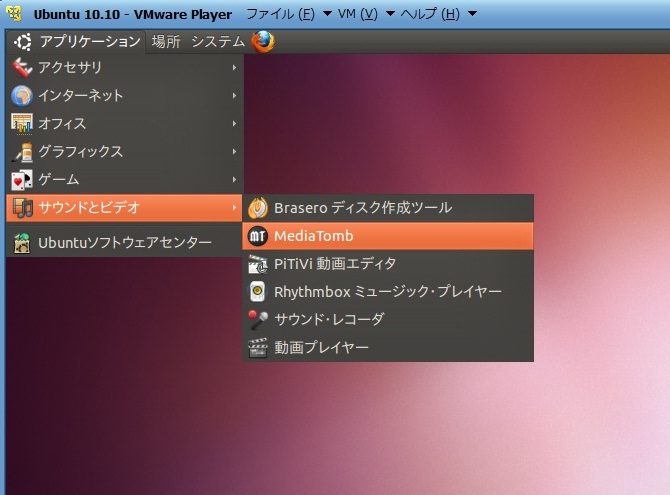Click the オフィス chart icon

pyautogui.click(x=22, y=124)
